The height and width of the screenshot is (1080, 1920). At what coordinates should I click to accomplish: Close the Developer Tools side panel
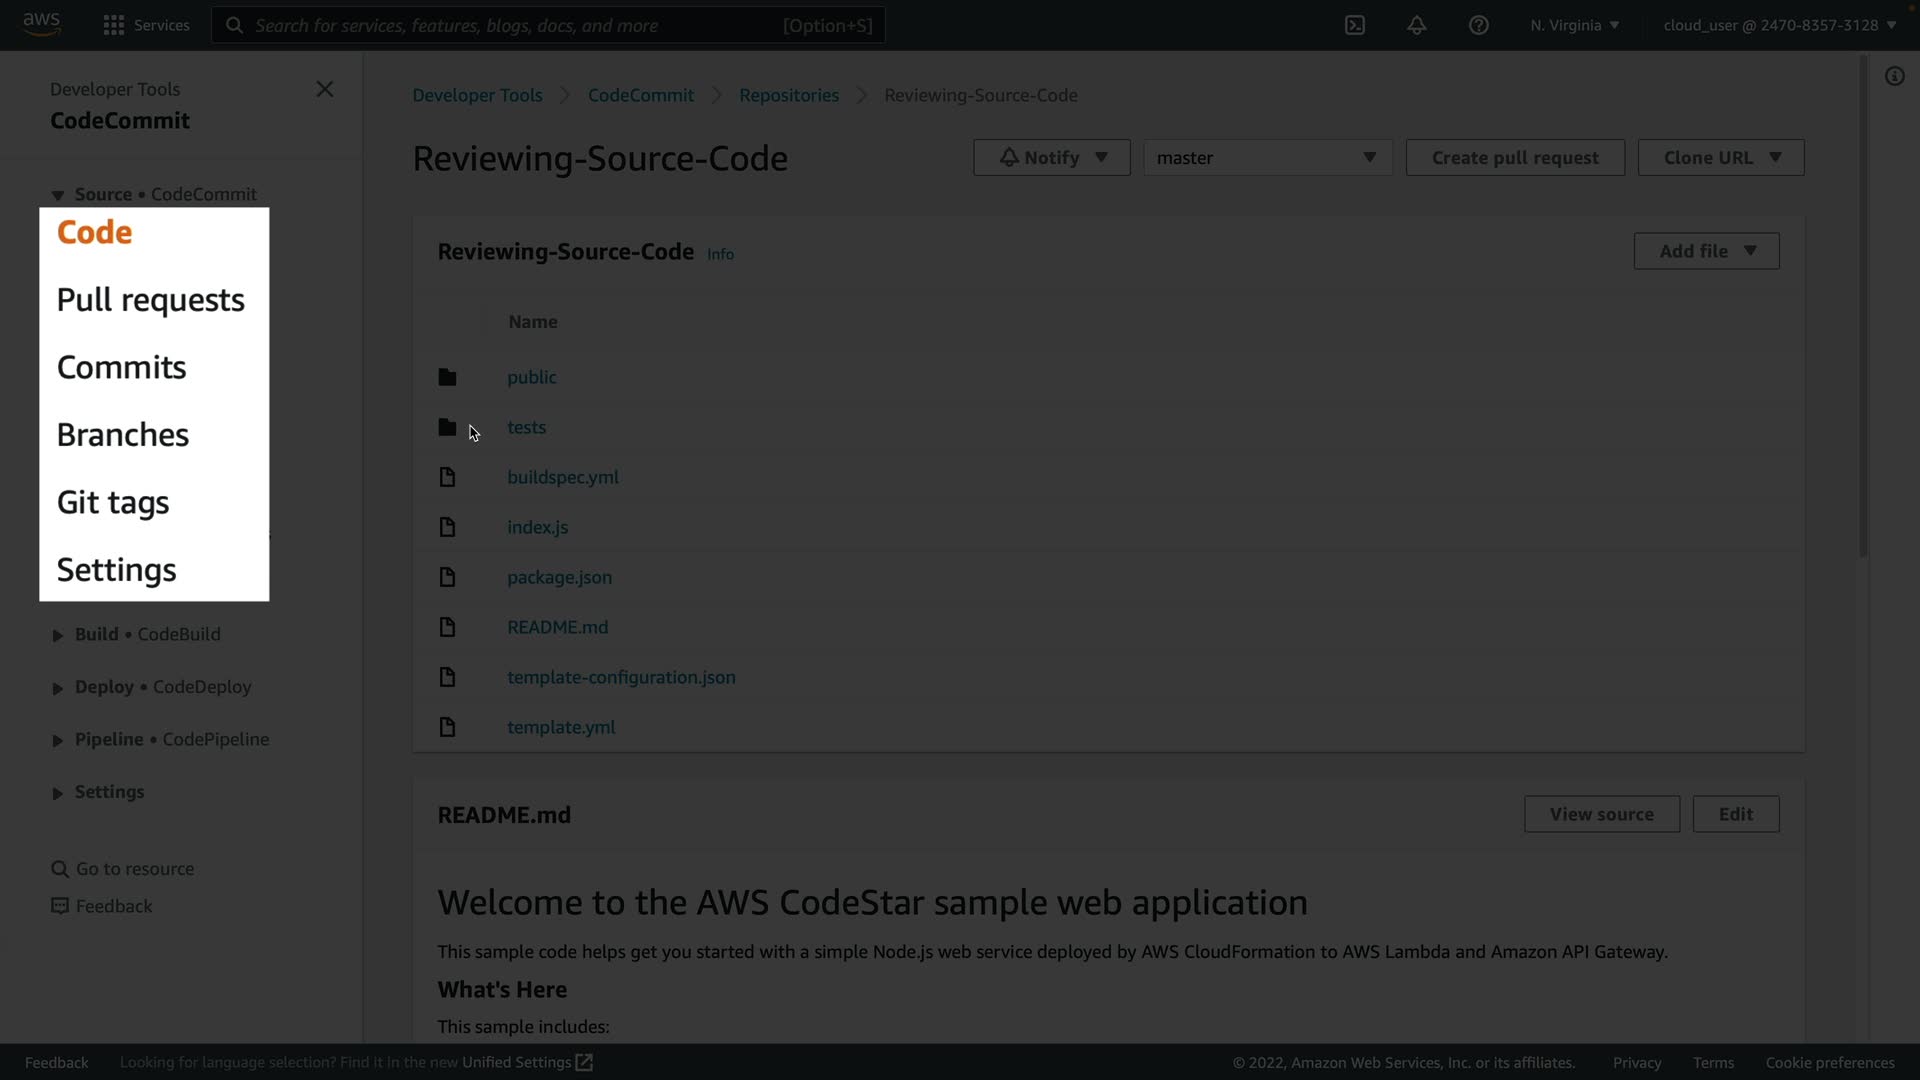(x=325, y=89)
